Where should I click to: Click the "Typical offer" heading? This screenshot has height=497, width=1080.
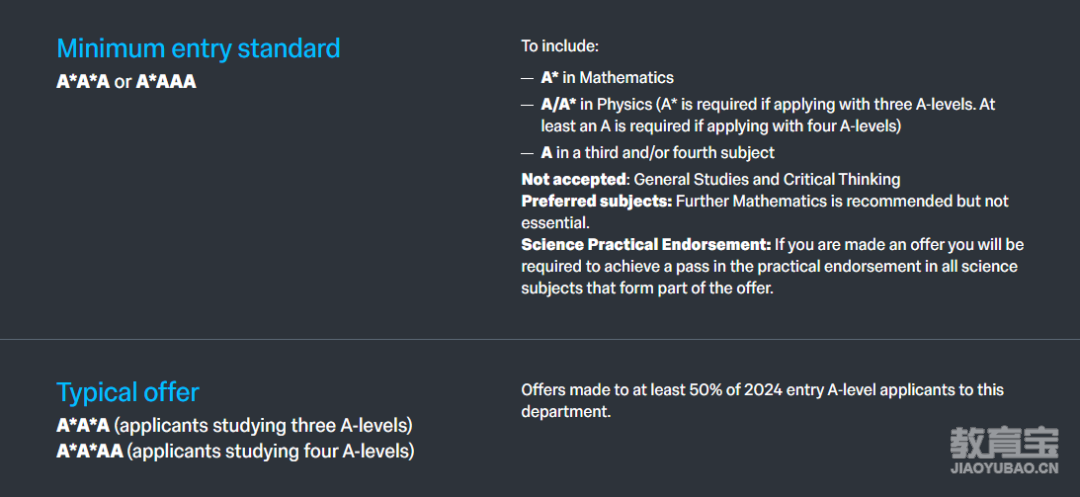coord(127,392)
